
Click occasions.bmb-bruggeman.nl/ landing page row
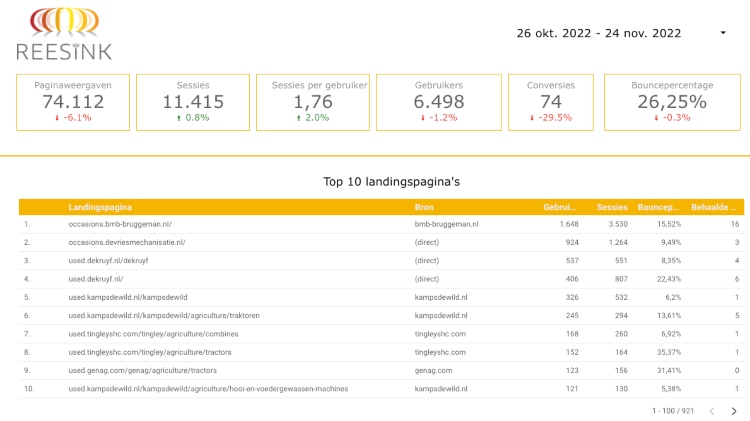point(120,225)
